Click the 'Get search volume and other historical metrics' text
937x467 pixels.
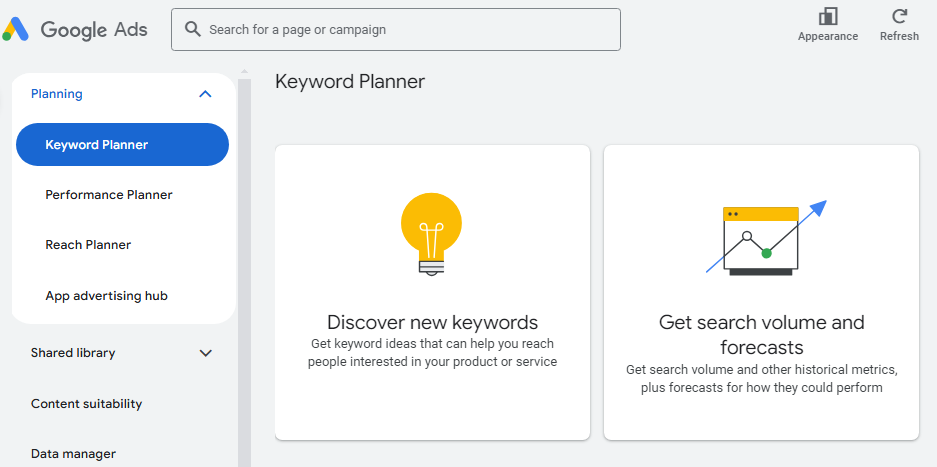[762, 379]
